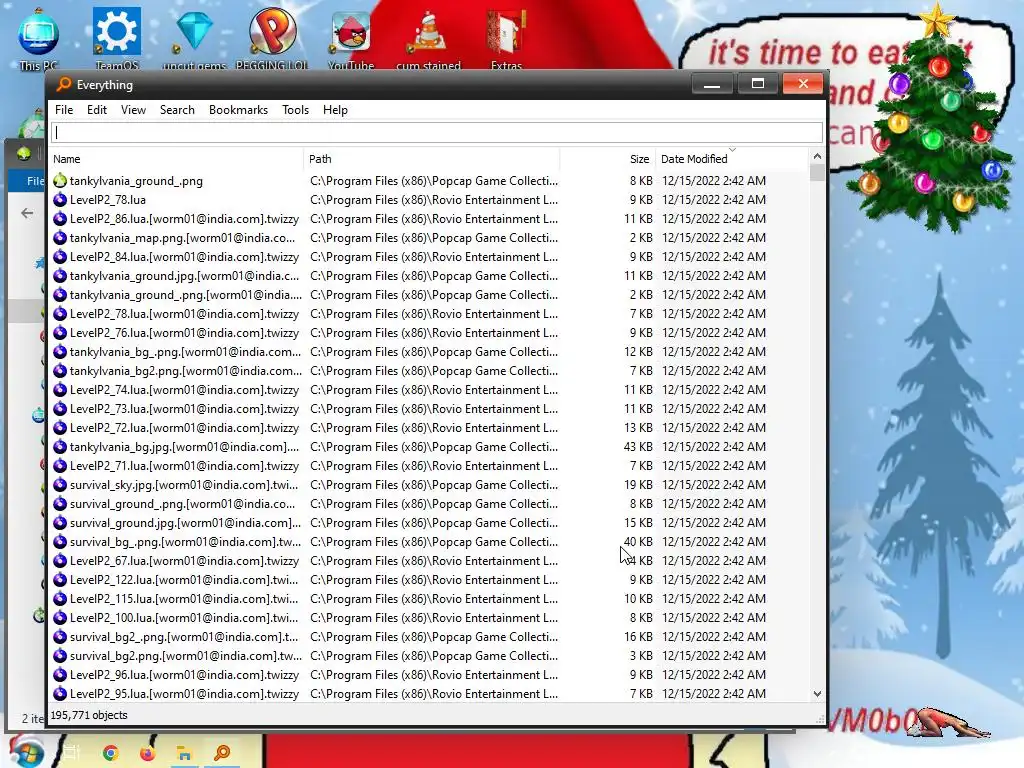1024x768 pixels.
Task: Open the View menu
Action: pos(133,110)
